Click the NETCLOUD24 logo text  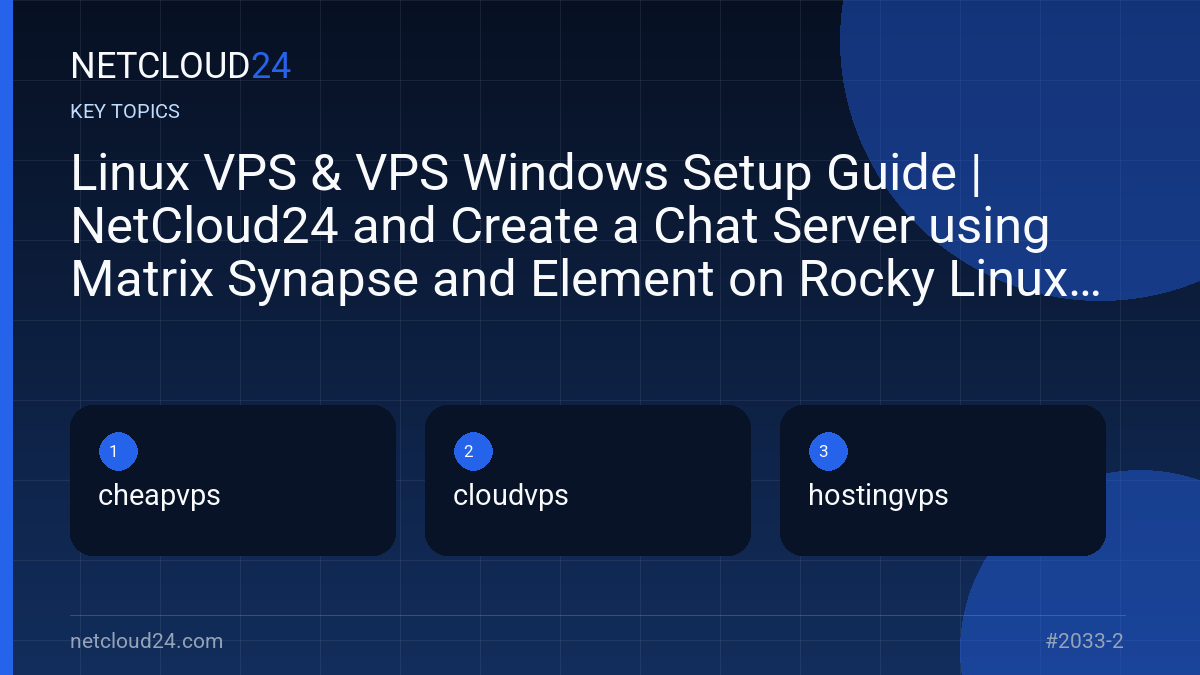181,66
